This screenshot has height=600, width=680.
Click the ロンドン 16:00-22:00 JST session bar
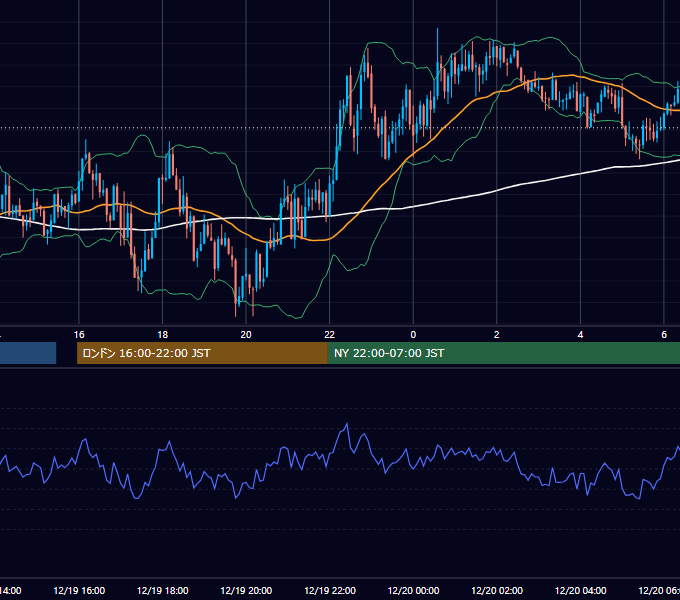[x=202, y=353]
